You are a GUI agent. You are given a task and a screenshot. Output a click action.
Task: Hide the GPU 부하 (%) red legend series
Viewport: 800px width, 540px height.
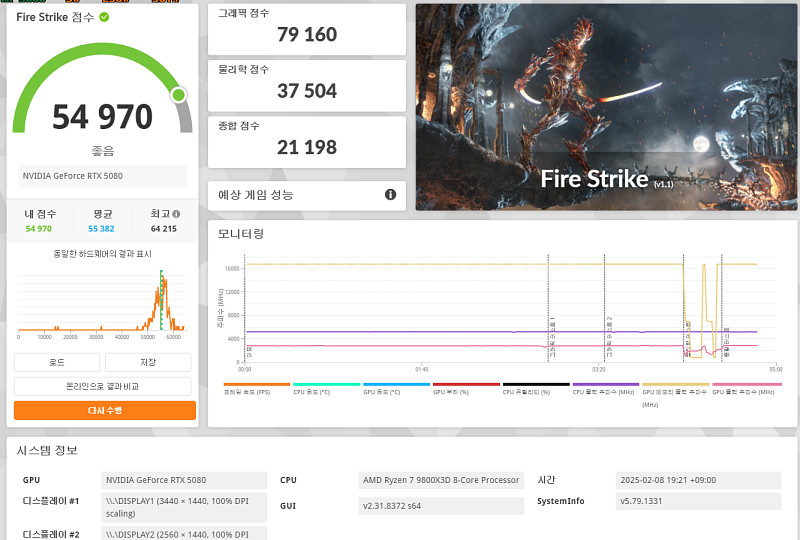(466, 390)
